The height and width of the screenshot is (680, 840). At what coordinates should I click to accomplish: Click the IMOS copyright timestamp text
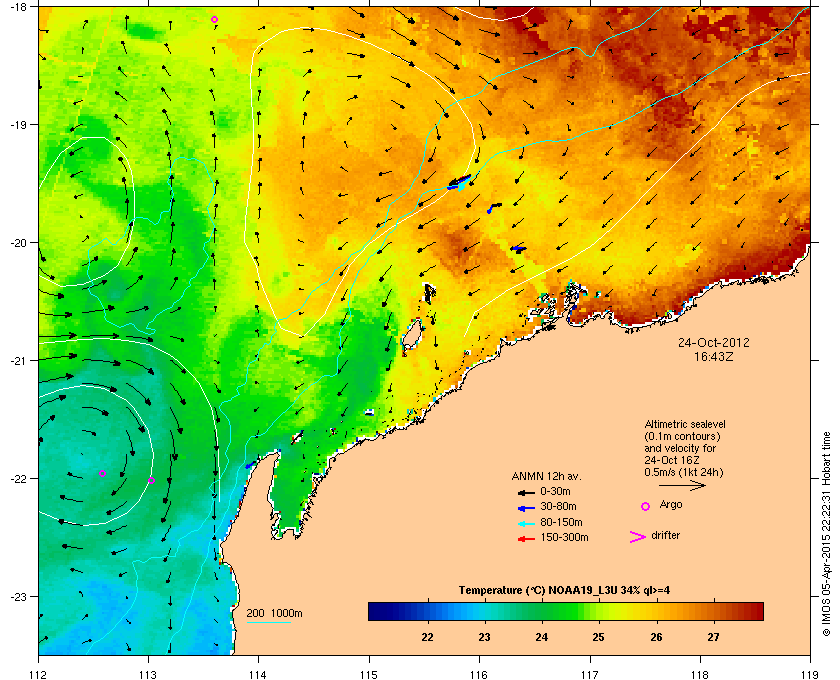click(826, 535)
